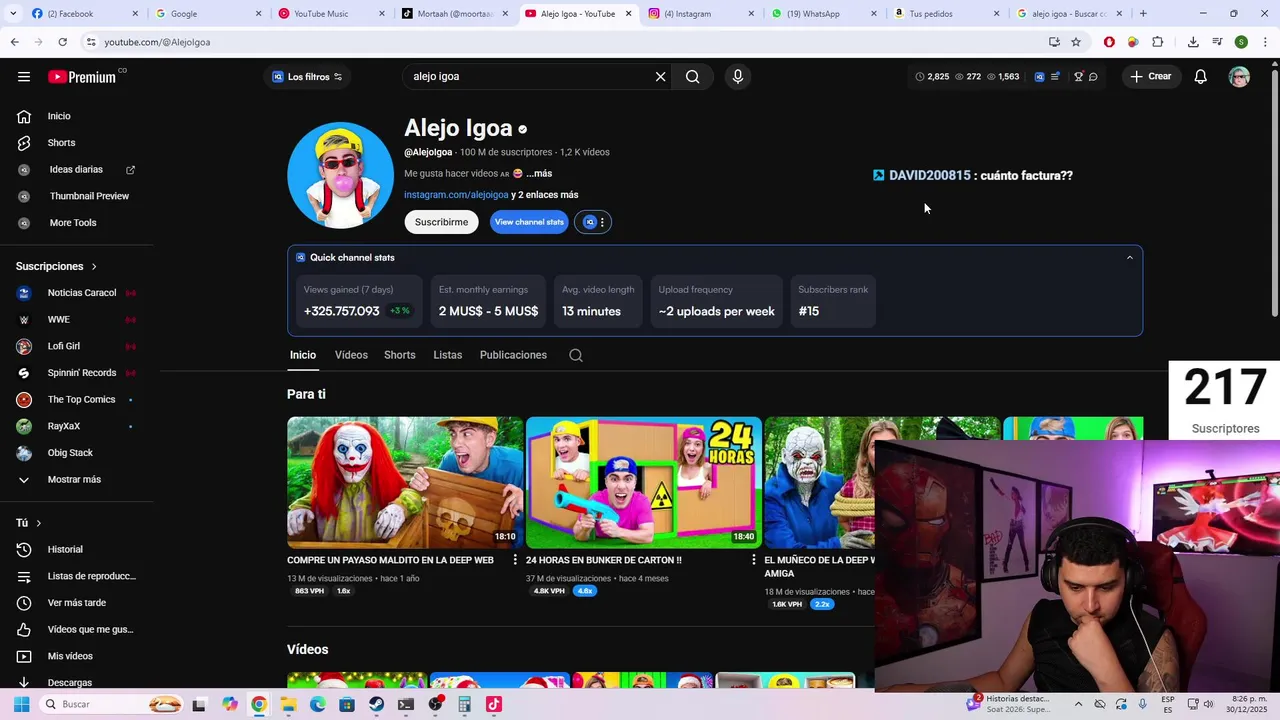Image resolution: width=1280 pixels, height=720 pixels.
Task: Bookmark this page with the star icon
Action: 1076,42
